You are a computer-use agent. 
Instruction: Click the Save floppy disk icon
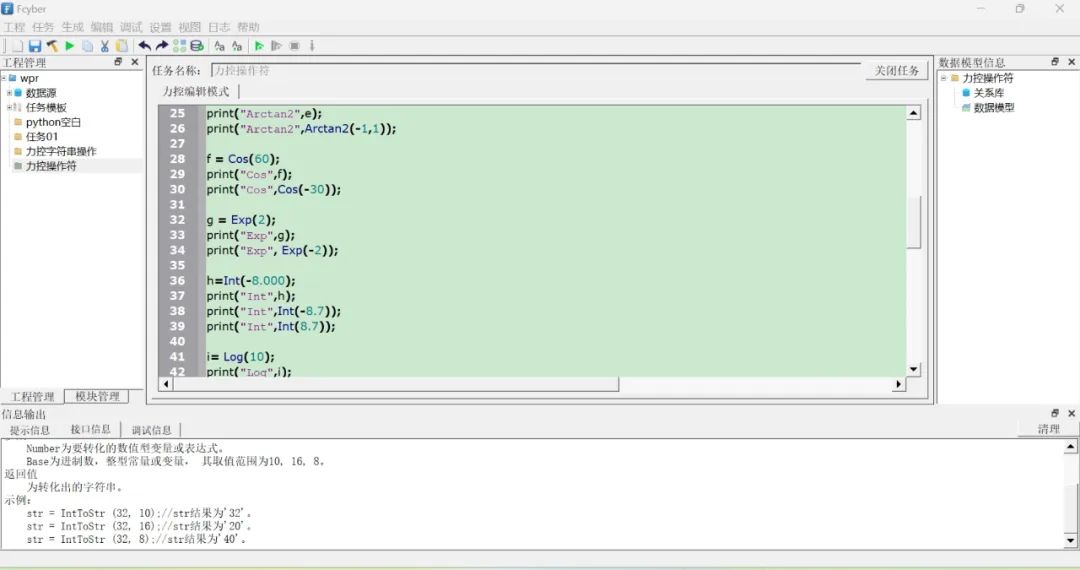[x=34, y=46]
